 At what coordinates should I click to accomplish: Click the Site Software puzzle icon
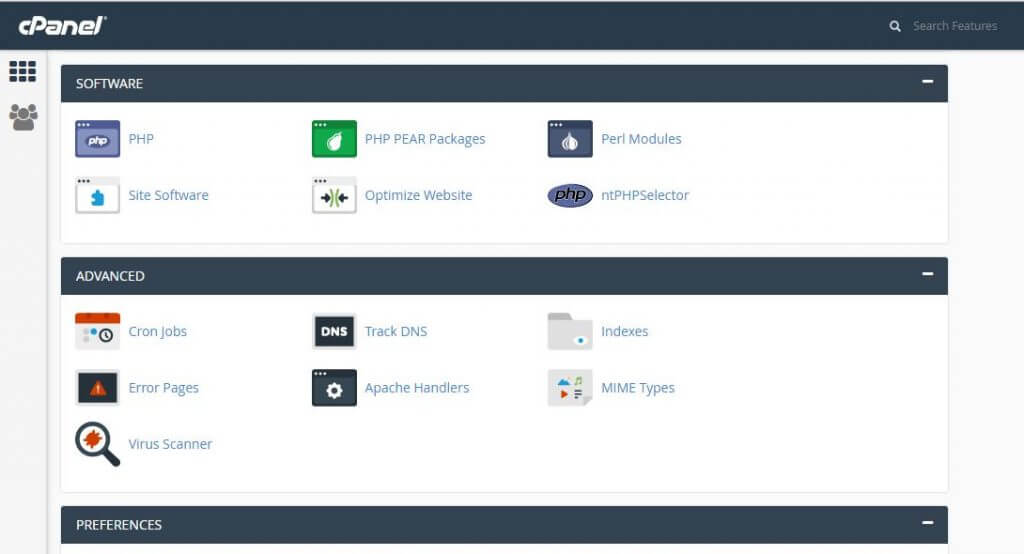click(x=97, y=195)
